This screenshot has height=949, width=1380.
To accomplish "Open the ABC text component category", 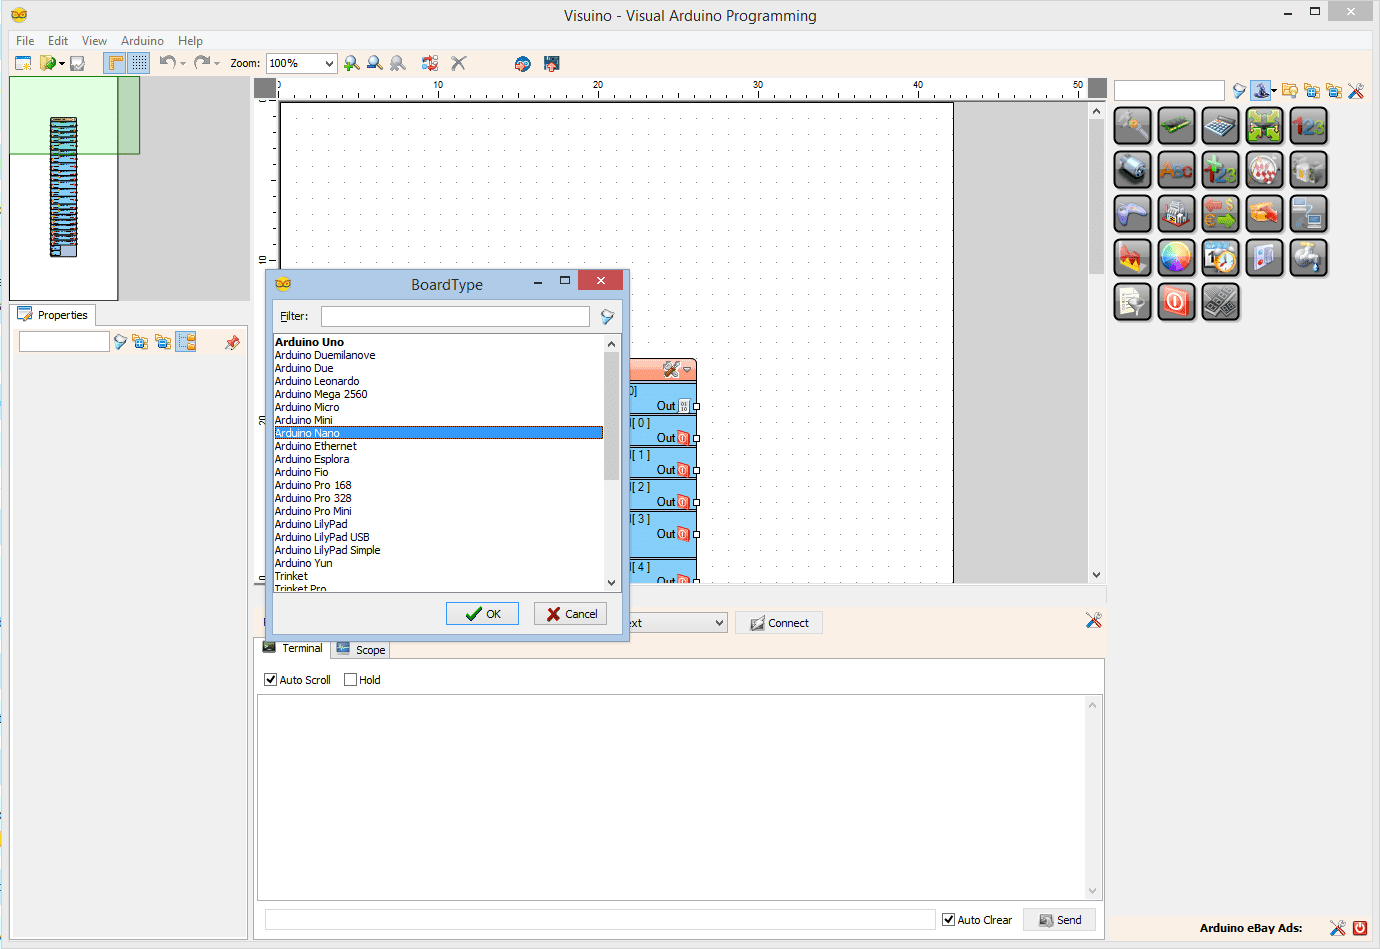I will [x=1176, y=170].
